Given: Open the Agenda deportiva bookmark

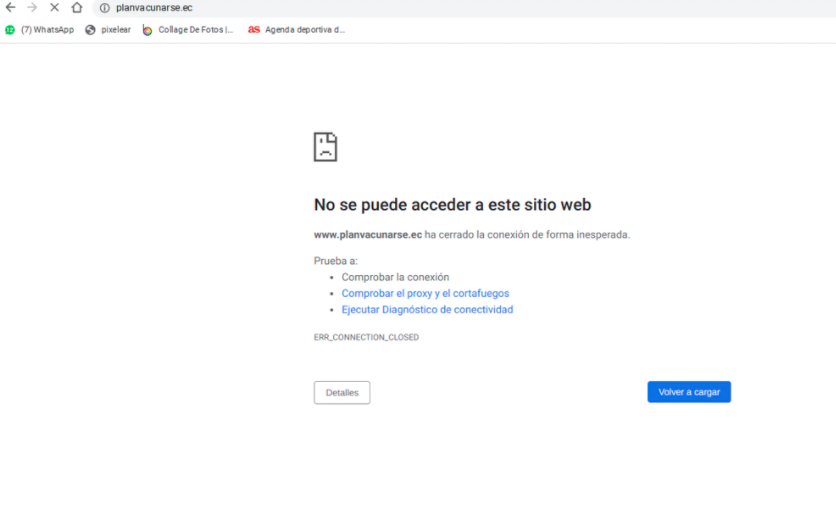Looking at the screenshot, I should [x=297, y=30].
